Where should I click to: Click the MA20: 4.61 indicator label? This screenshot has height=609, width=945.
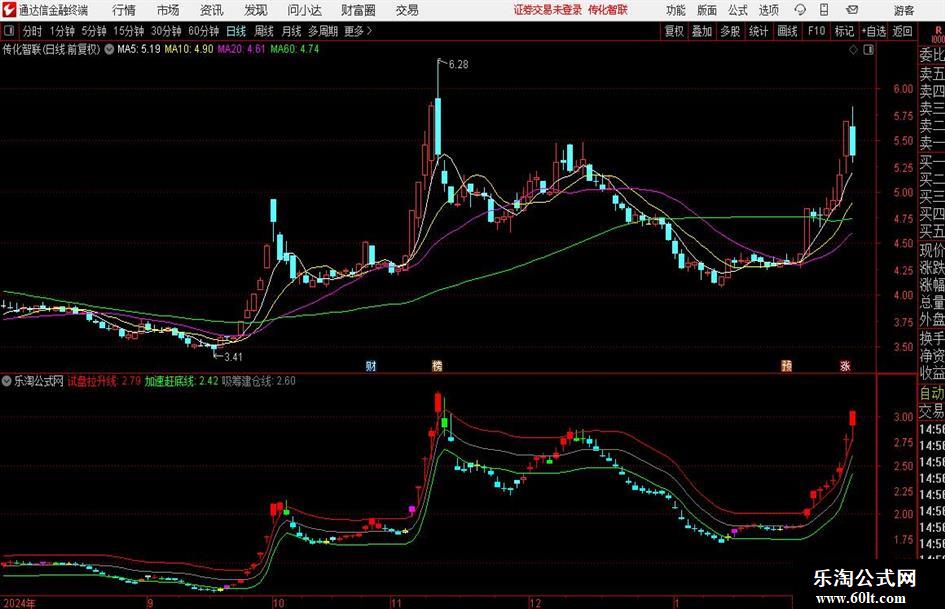(x=241, y=49)
